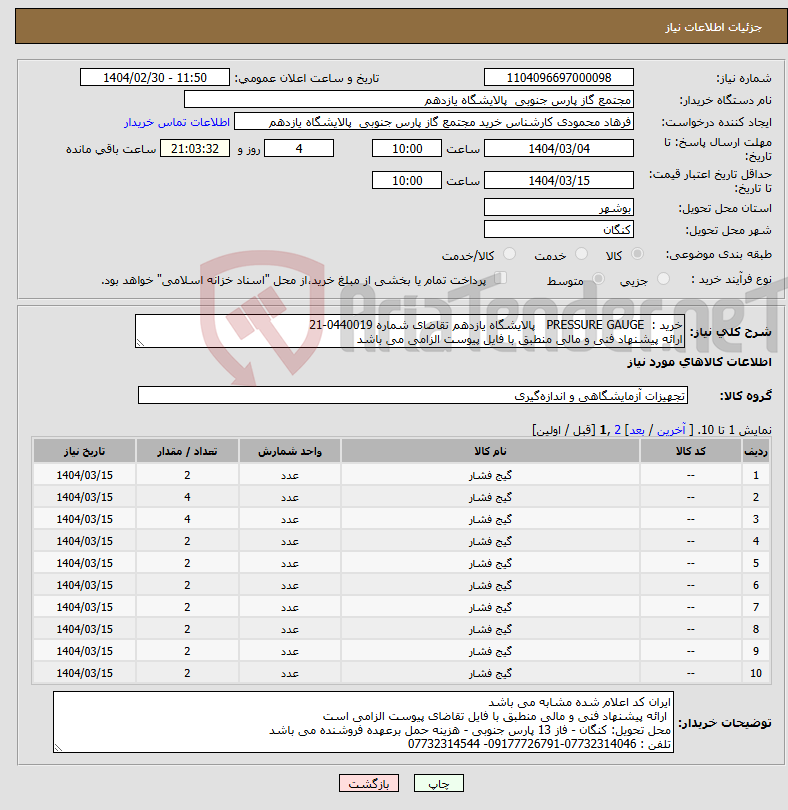Toggle the Islamic treasury payment checkbox

500,278
